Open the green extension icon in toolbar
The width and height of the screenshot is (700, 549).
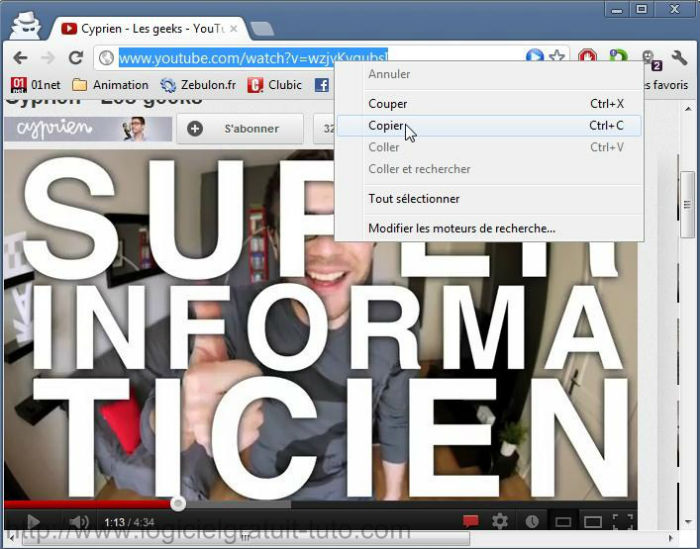[x=619, y=57]
